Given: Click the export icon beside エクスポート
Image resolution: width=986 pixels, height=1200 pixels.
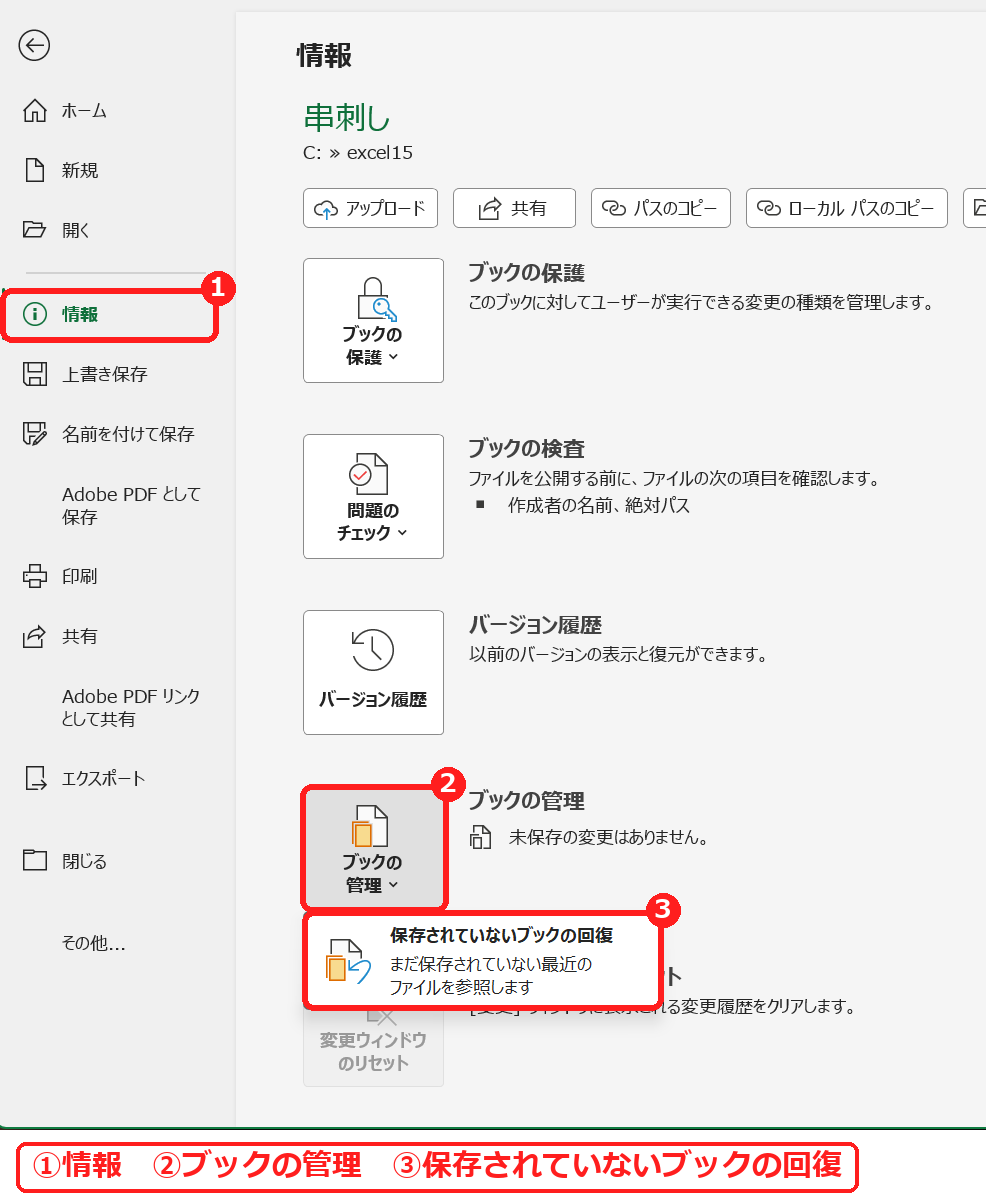Looking at the screenshot, I should (x=35, y=778).
